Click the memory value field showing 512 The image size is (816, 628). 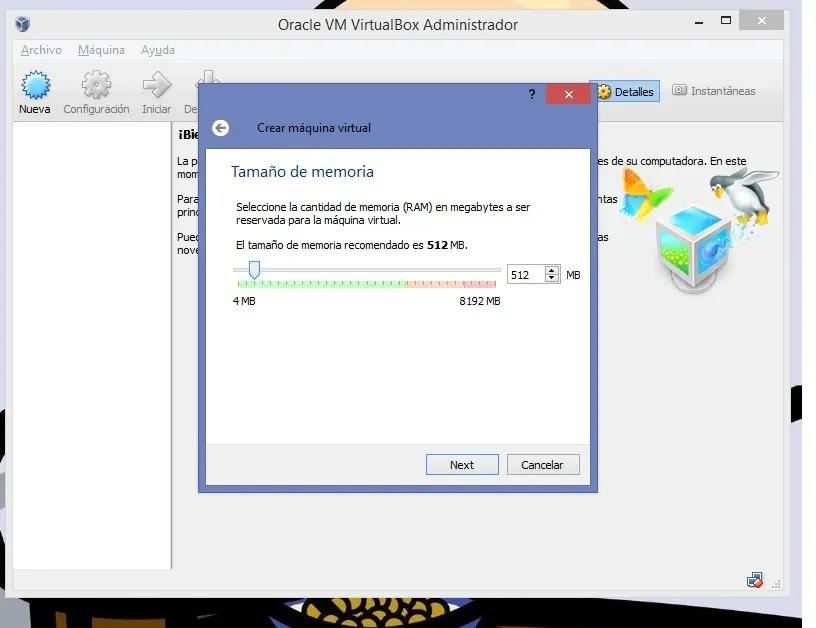click(x=526, y=275)
